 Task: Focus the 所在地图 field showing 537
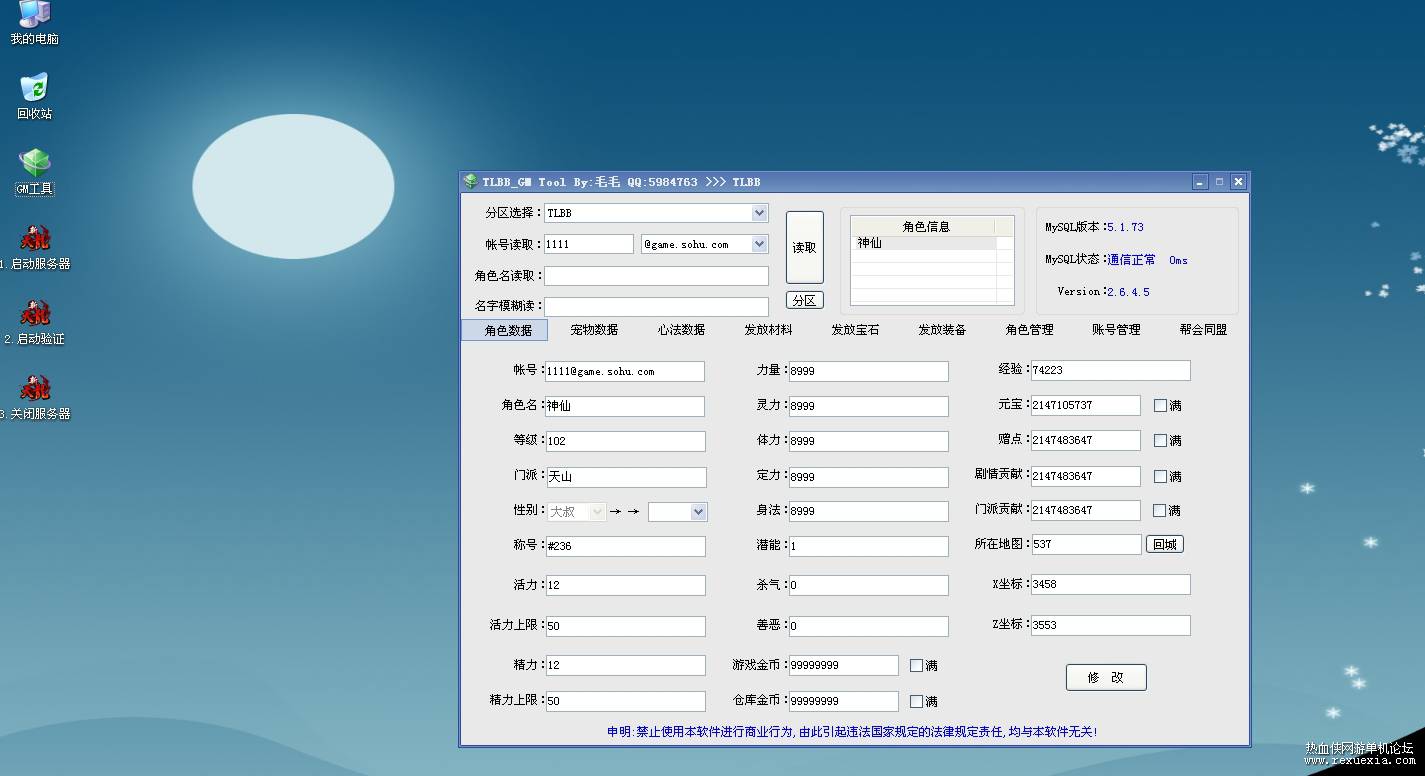1086,544
